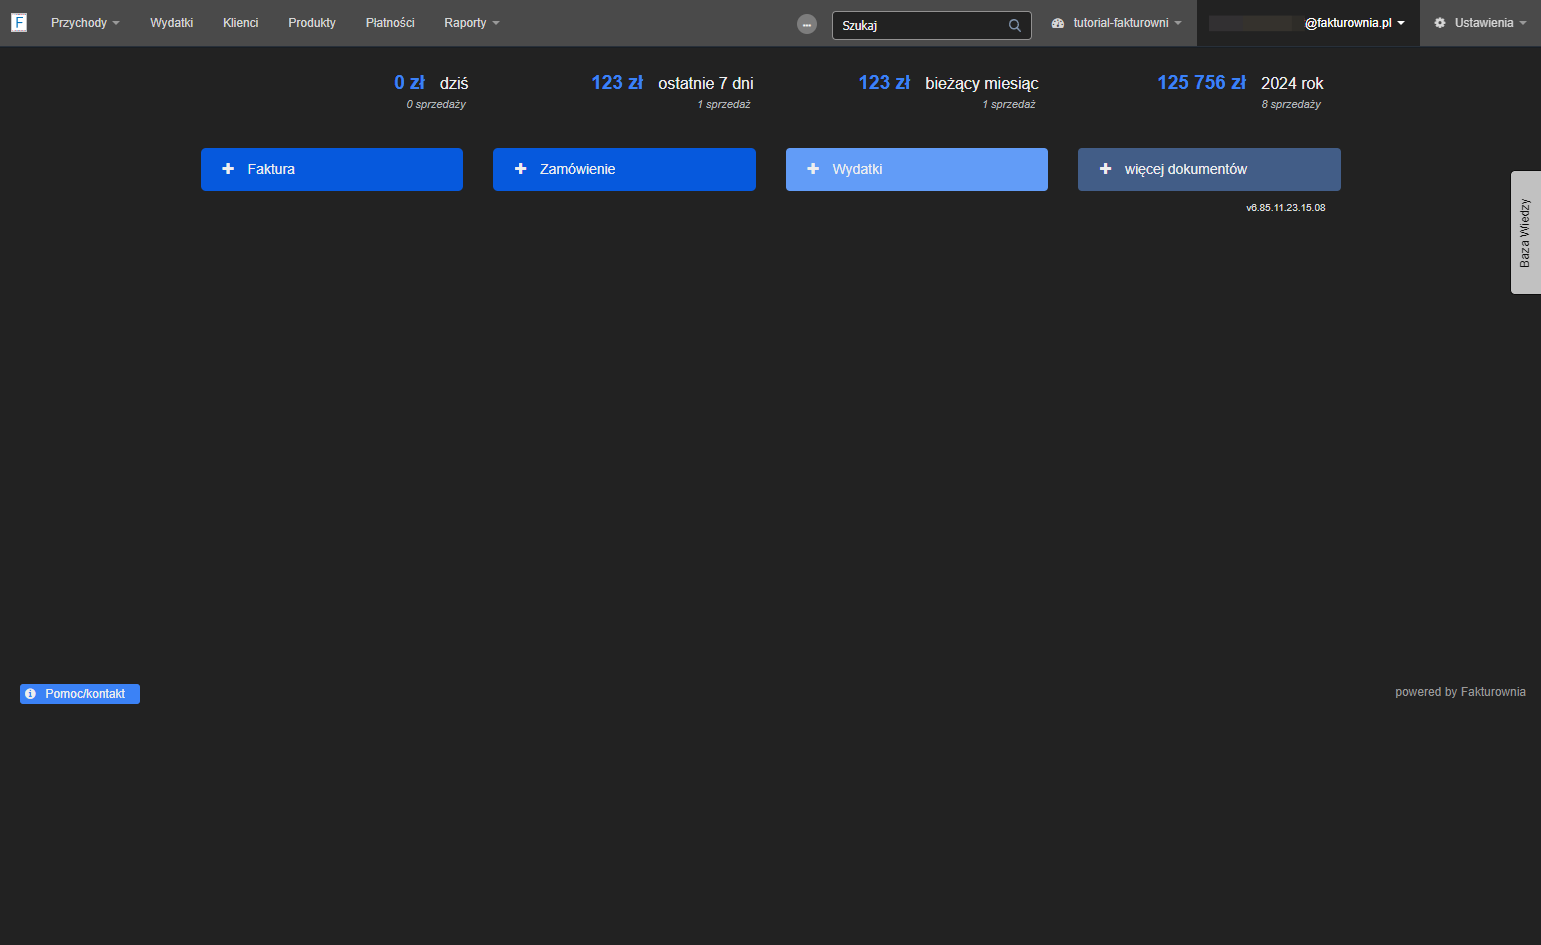1541x945 pixels.
Task: Open the Pomoc/kontakt help button
Action: tap(80, 694)
